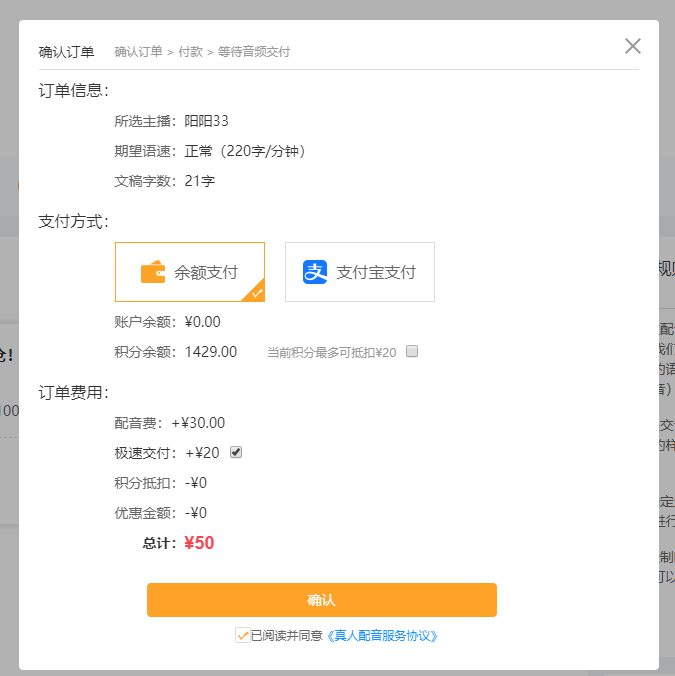The height and width of the screenshot is (676, 675).
Task: Click the points balance 1429.00 value
Action: point(211,352)
